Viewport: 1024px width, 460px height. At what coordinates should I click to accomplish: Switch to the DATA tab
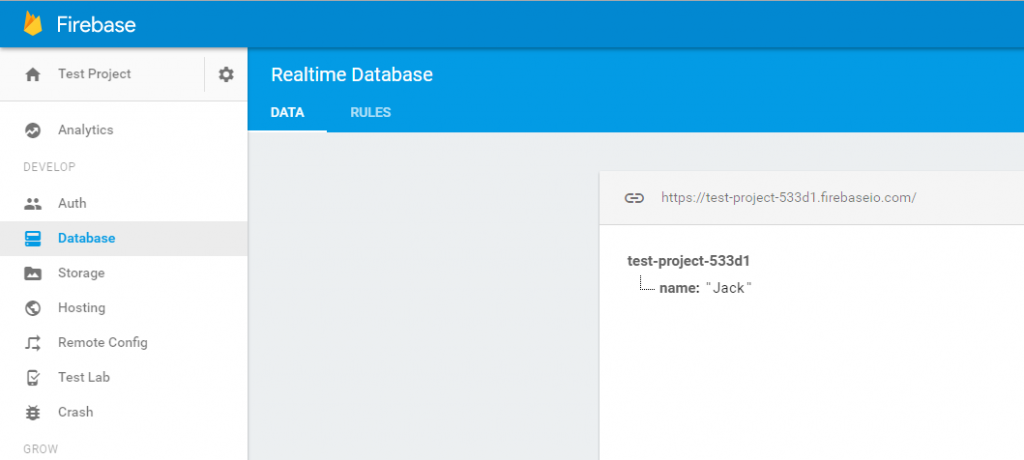point(287,113)
